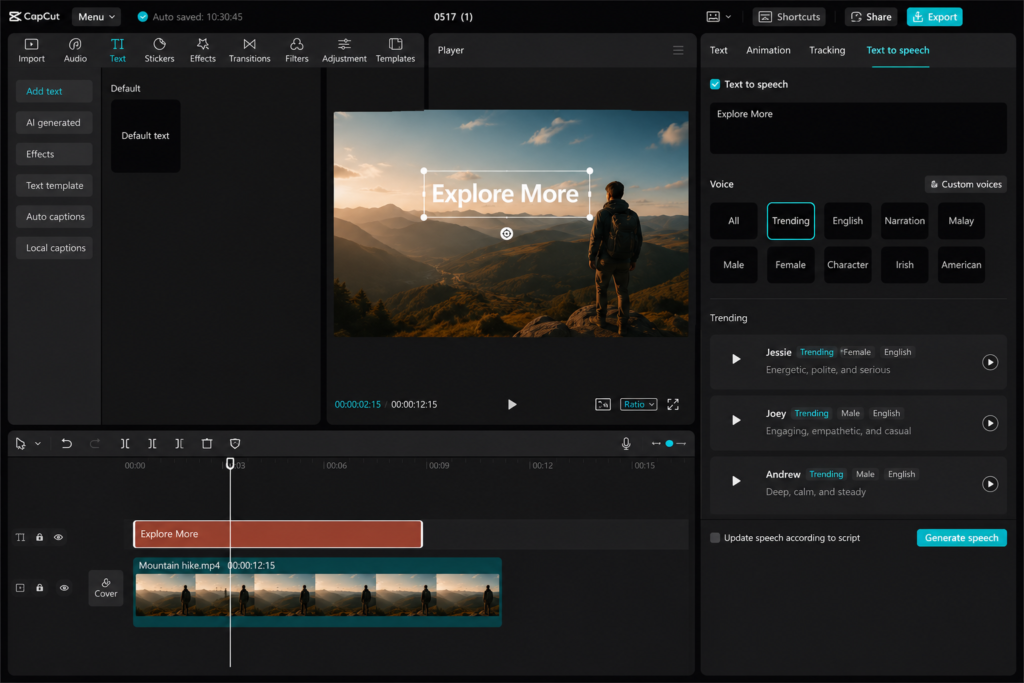Open the Player panel hamburger menu

pyautogui.click(x=678, y=50)
